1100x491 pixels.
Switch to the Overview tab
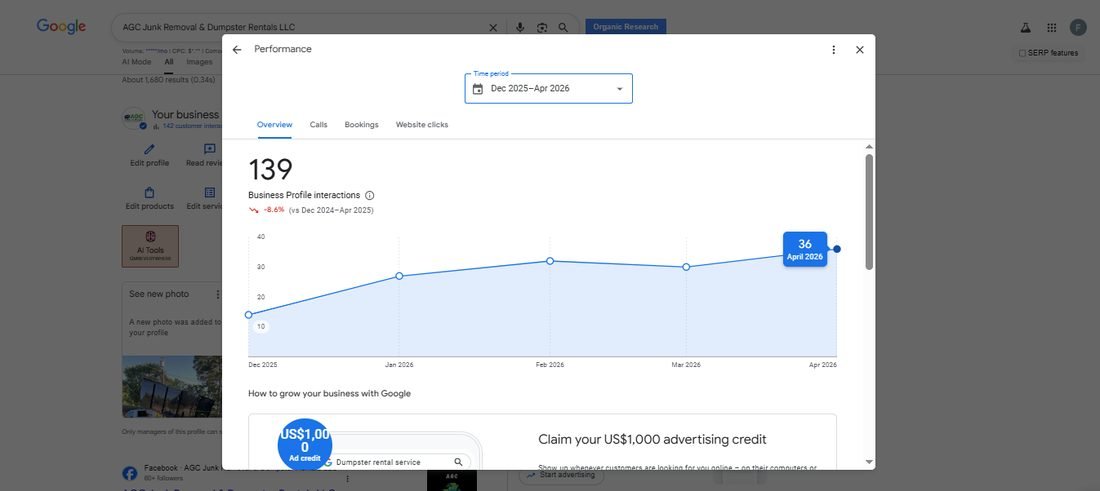click(x=274, y=125)
